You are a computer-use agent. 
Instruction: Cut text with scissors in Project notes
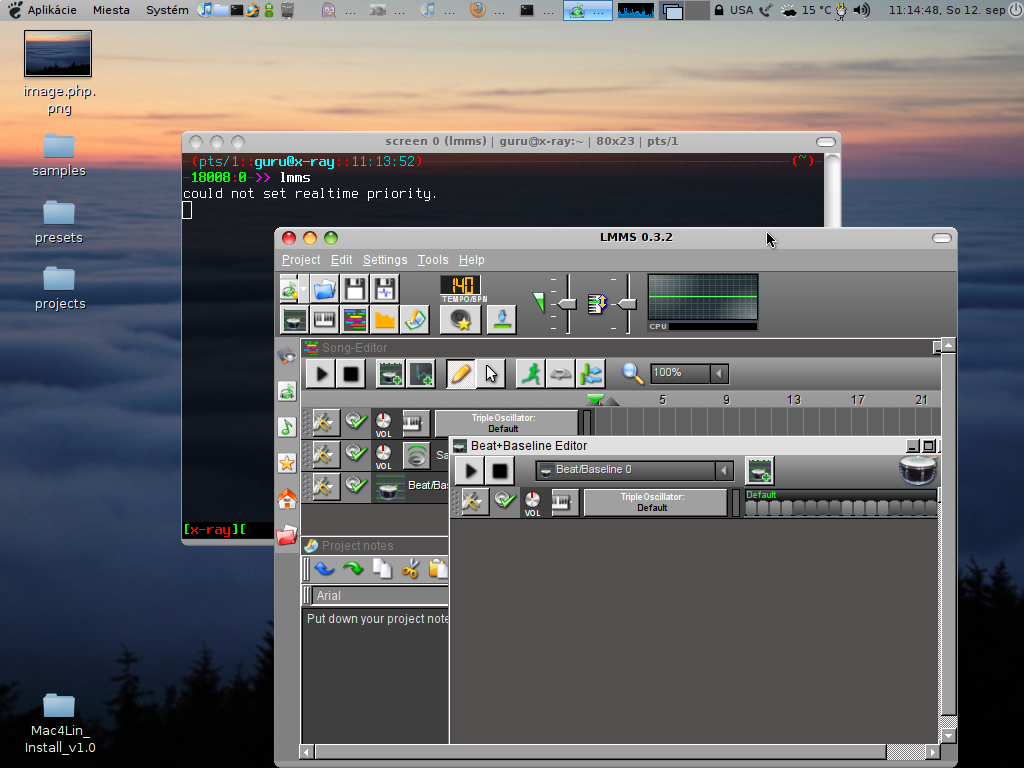pos(410,569)
